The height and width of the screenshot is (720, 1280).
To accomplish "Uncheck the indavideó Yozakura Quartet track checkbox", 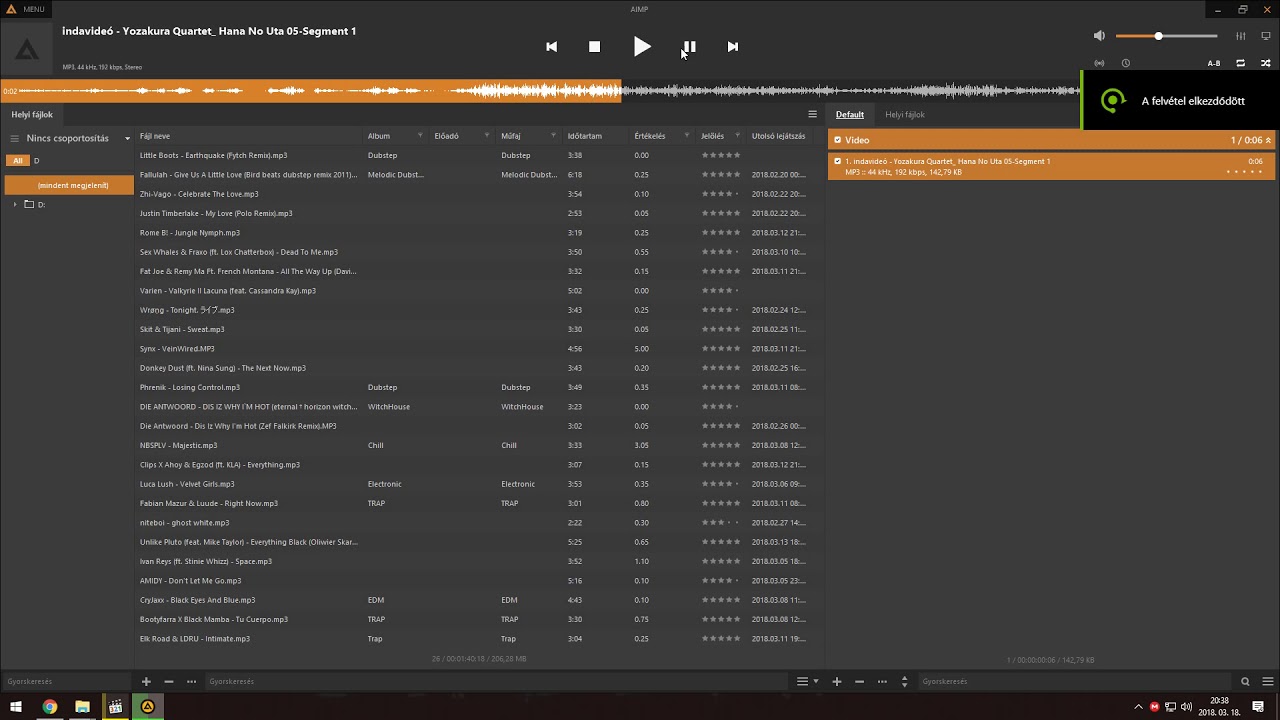I will tap(838, 161).
